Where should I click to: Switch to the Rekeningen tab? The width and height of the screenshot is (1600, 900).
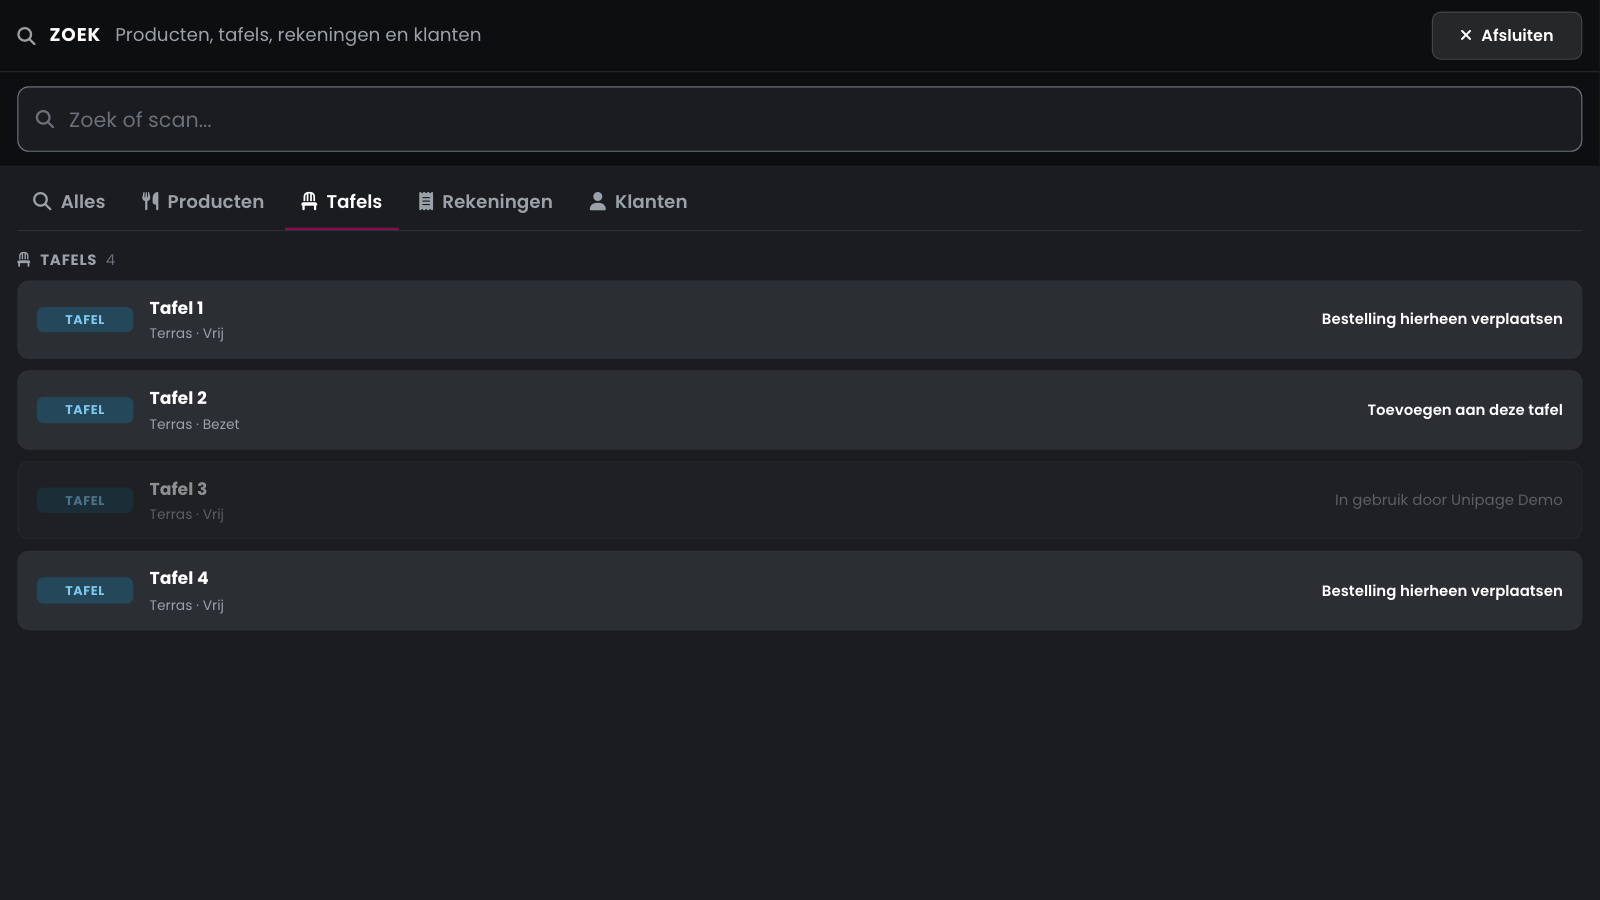[x=485, y=201]
